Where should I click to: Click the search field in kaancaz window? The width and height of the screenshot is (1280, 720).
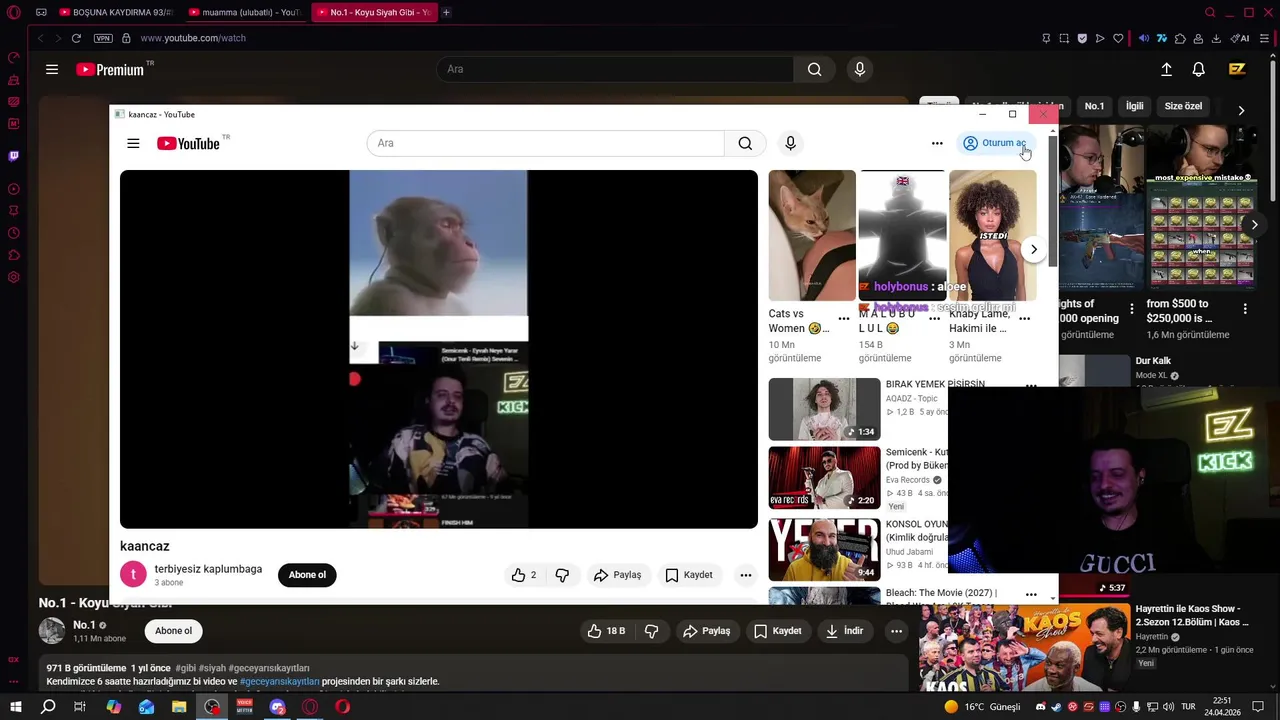click(x=546, y=143)
